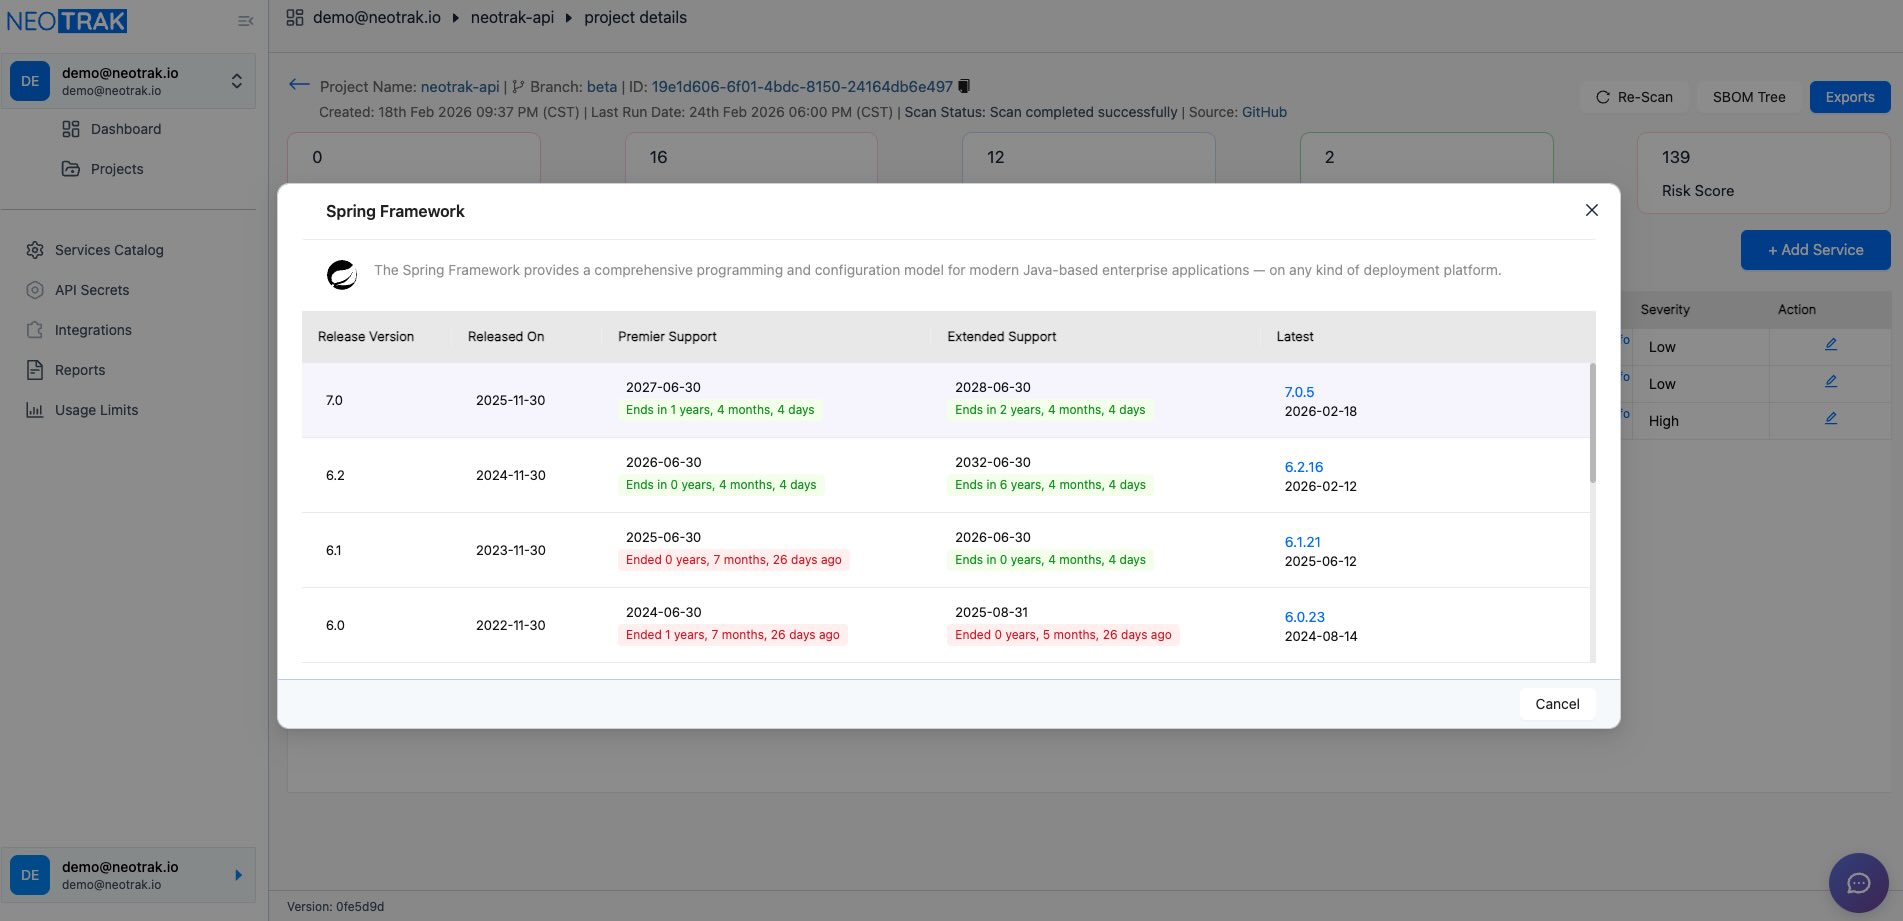Click the Spring Framework logo in the dialog
This screenshot has height=921, width=1903.
tap(342, 274)
